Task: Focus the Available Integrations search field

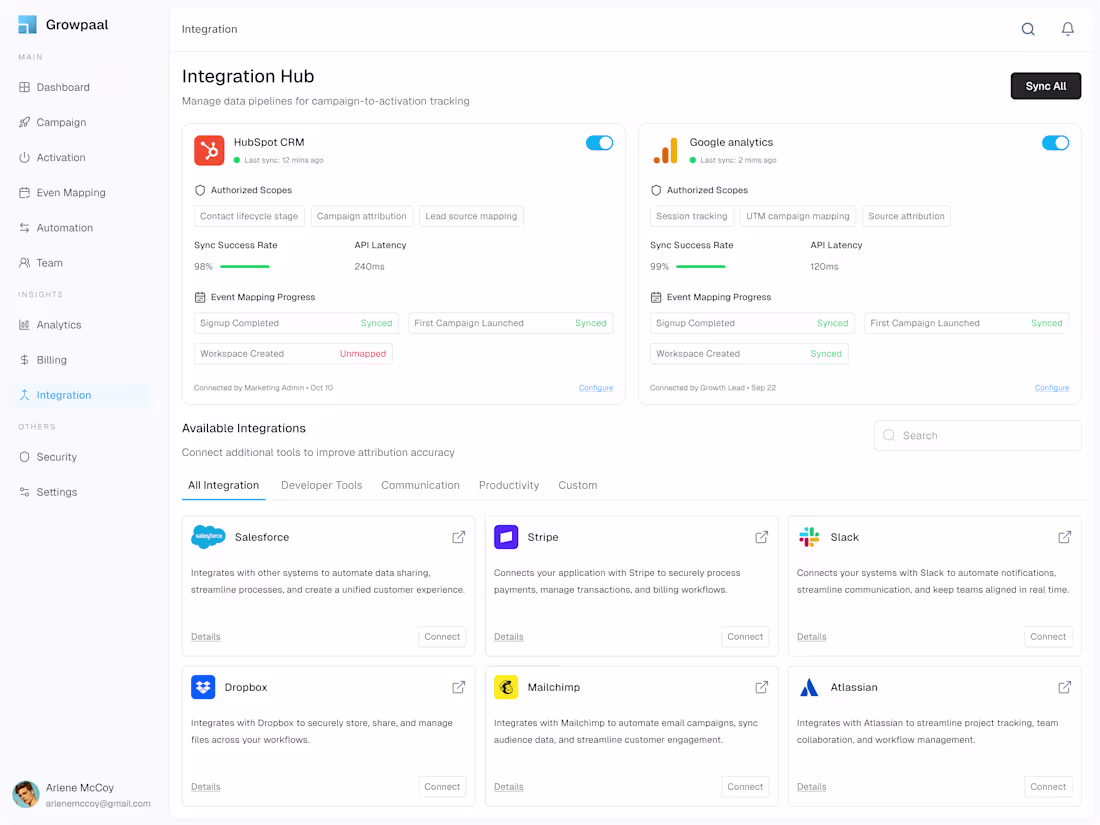Action: click(x=977, y=435)
